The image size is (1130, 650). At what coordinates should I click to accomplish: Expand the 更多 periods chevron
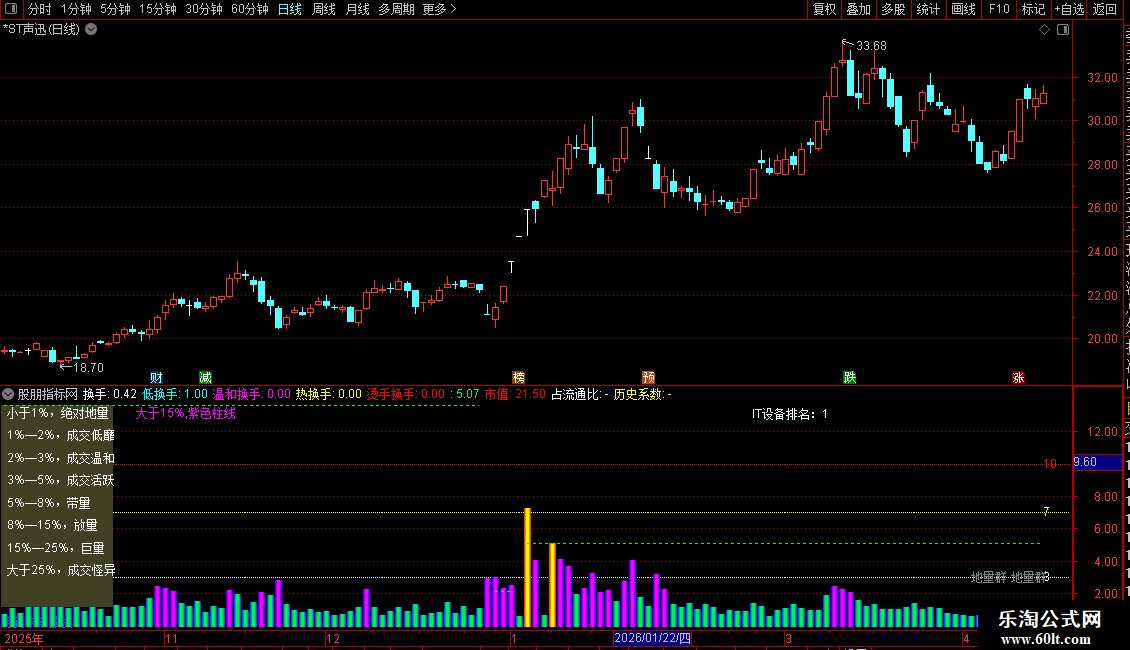[x=453, y=9]
